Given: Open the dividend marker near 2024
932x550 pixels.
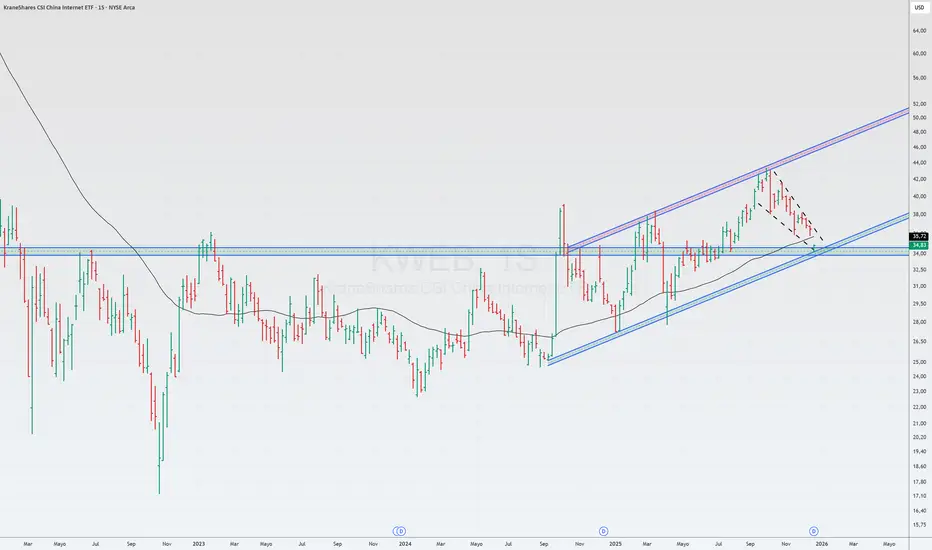Looking at the screenshot, I should (401, 531).
